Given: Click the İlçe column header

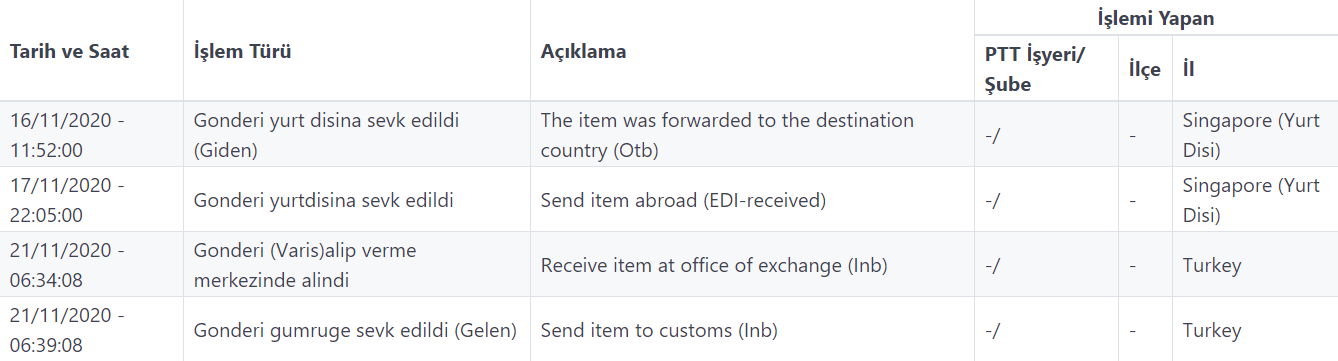Looking at the screenshot, I should pos(1145,70).
